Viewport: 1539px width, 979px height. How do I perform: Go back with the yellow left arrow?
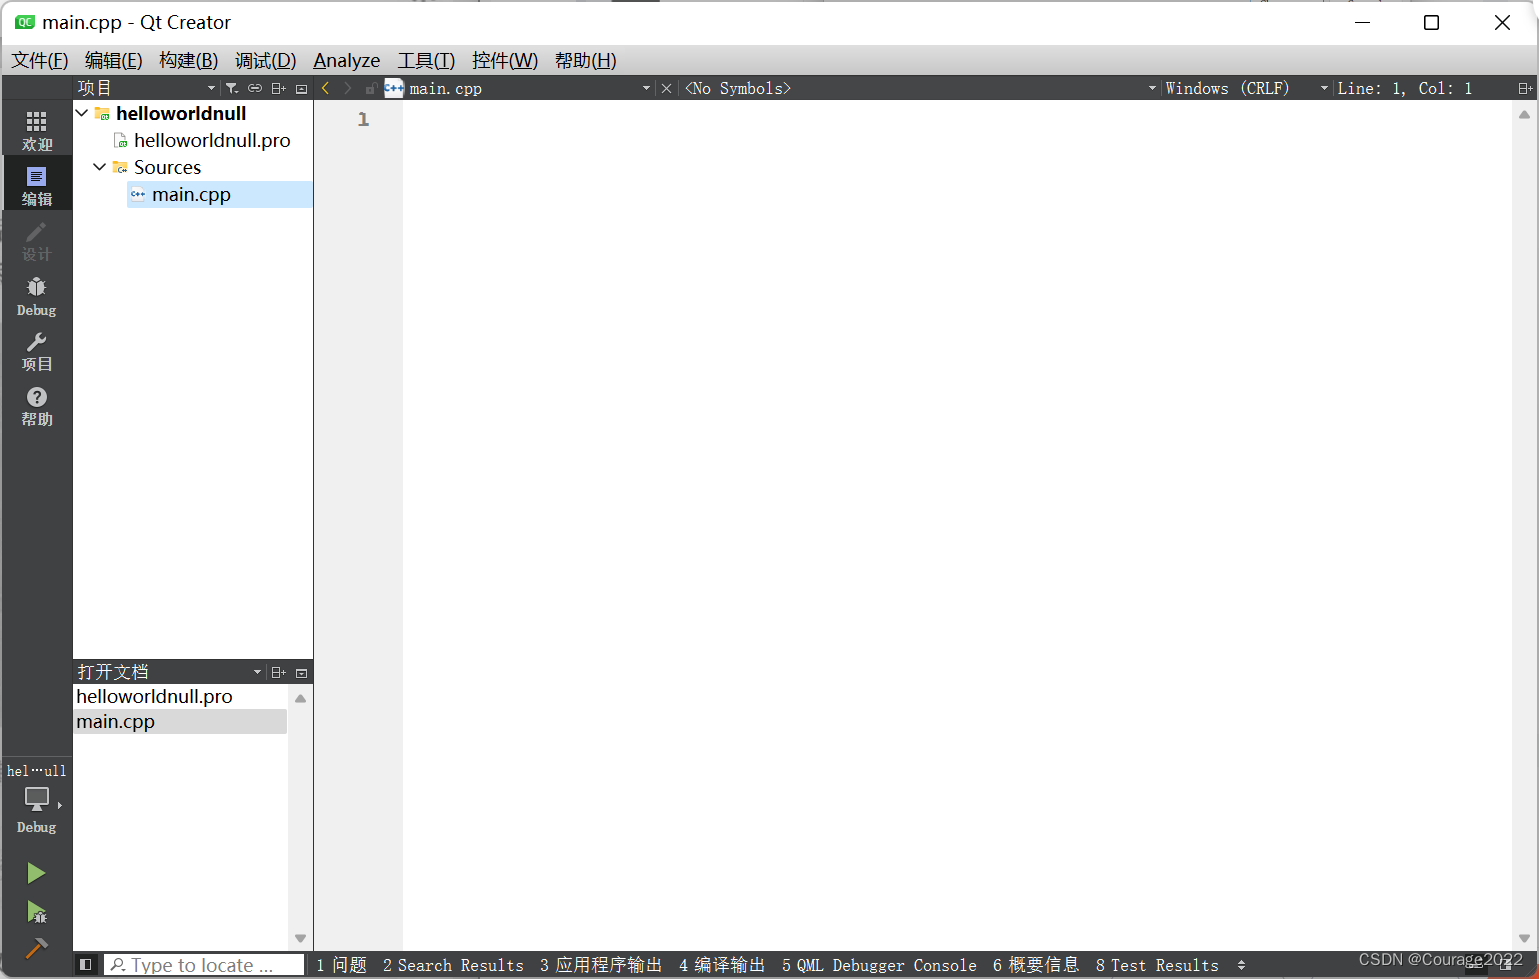(x=325, y=88)
